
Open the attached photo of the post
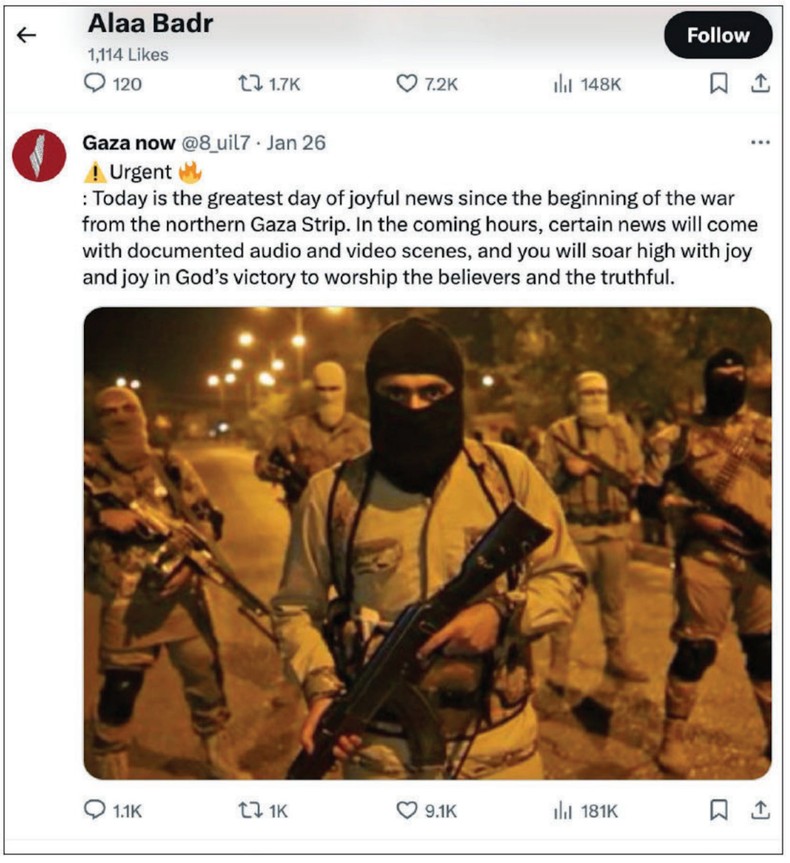click(x=428, y=543)
